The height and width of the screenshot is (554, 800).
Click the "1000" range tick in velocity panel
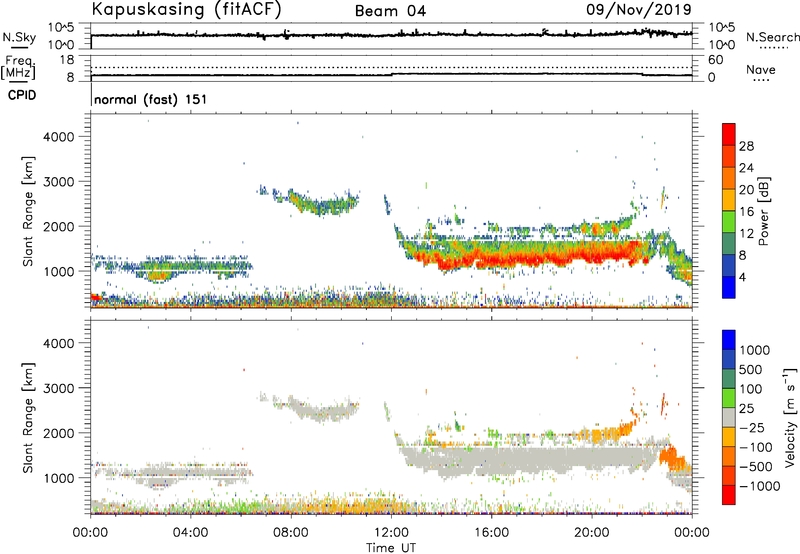coord(58,478)
